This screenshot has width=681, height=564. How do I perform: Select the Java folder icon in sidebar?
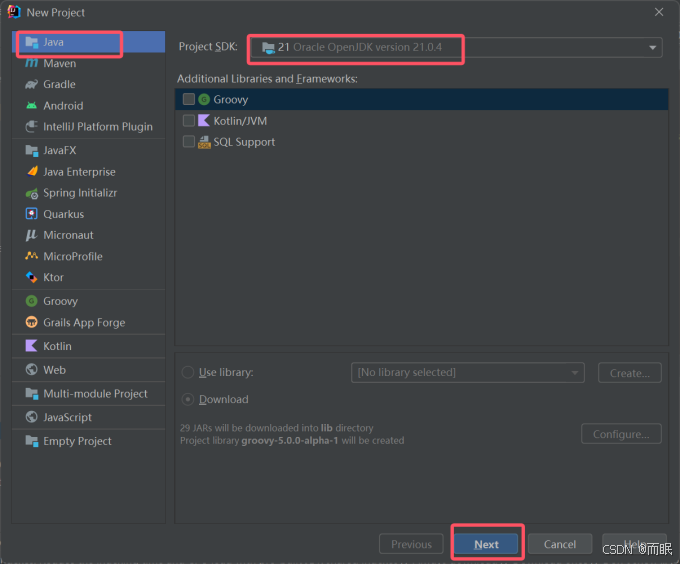tap(32, 42)
